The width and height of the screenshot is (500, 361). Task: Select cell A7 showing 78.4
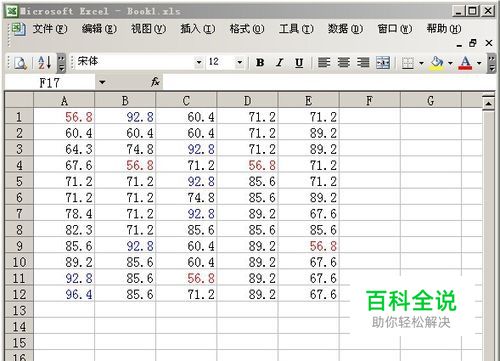tap(64, 214)
